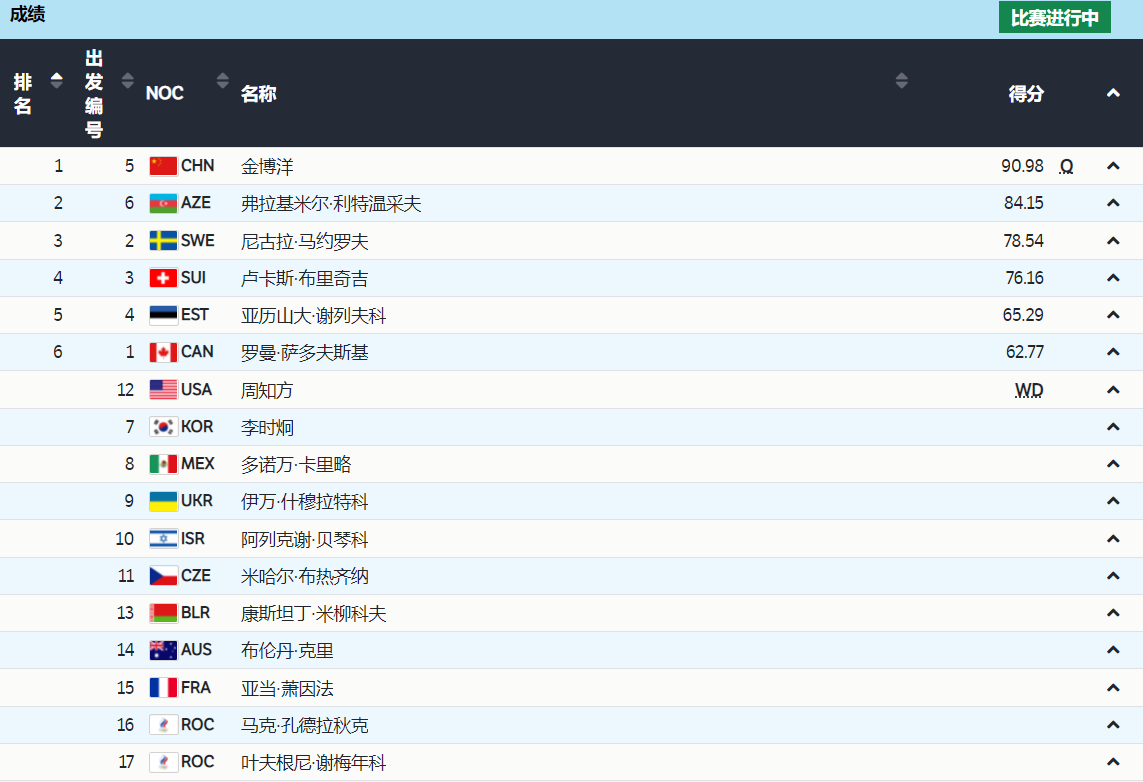
Task: Toggle chevron on 多诺万·卡里略 row
Action: (1112, 464)
